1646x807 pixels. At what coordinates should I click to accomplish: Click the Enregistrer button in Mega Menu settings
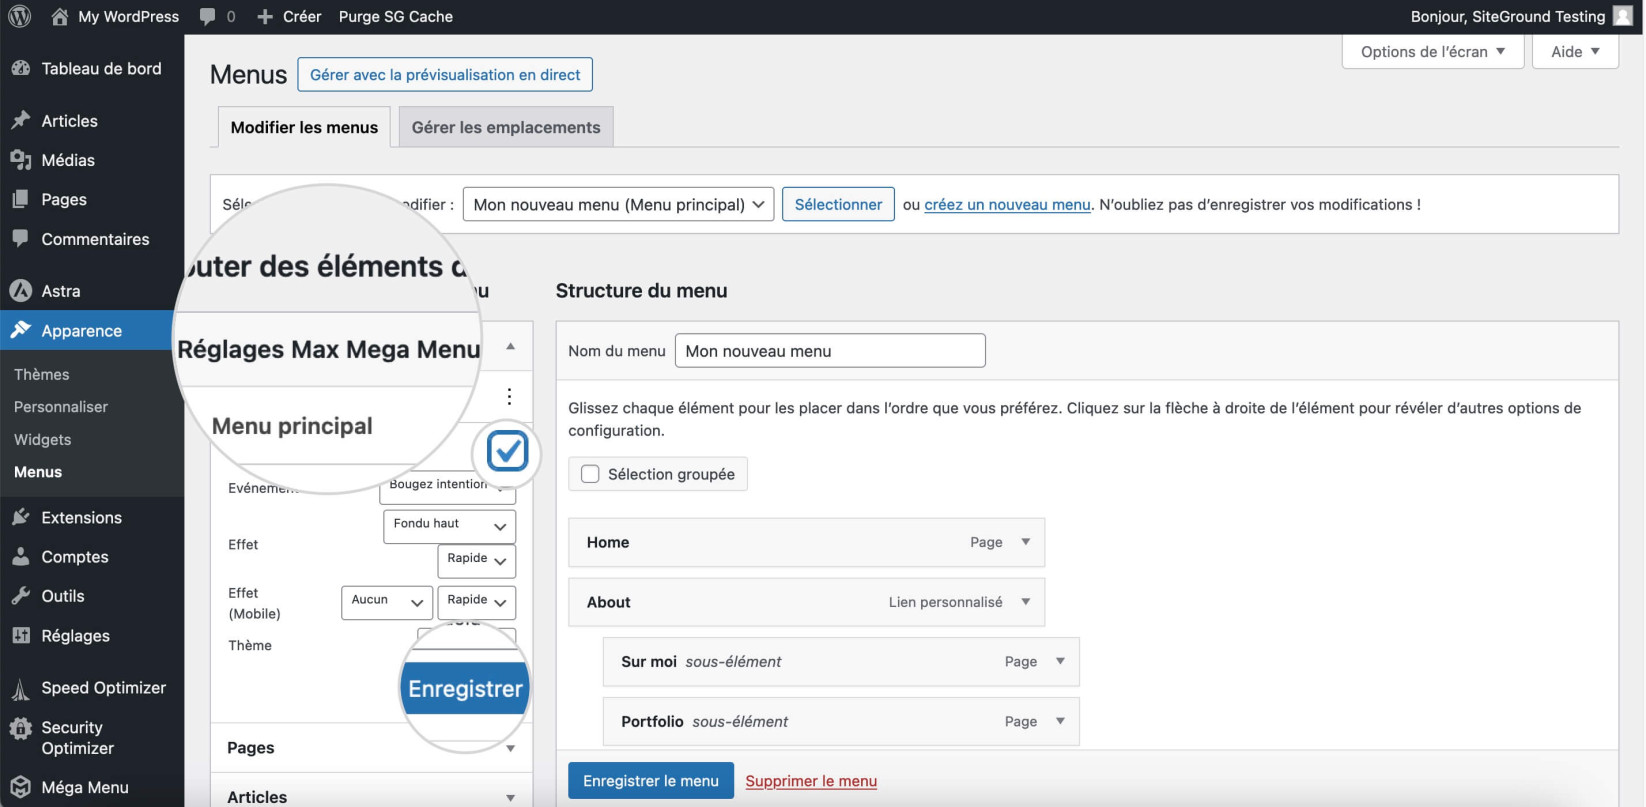[465, 688]
